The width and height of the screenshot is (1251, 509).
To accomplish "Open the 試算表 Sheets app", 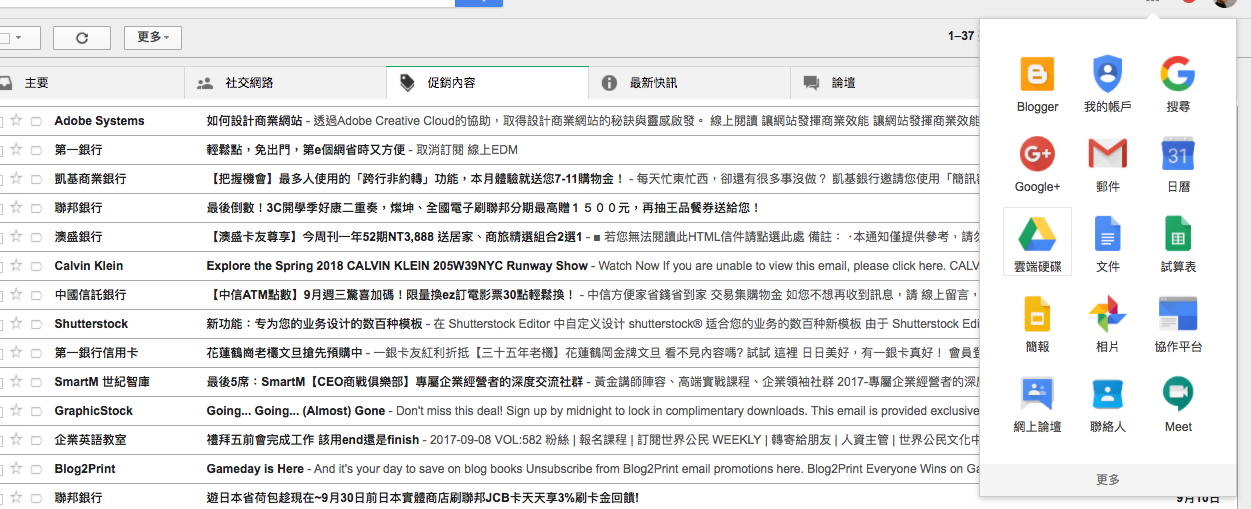I will [1178, 243].
